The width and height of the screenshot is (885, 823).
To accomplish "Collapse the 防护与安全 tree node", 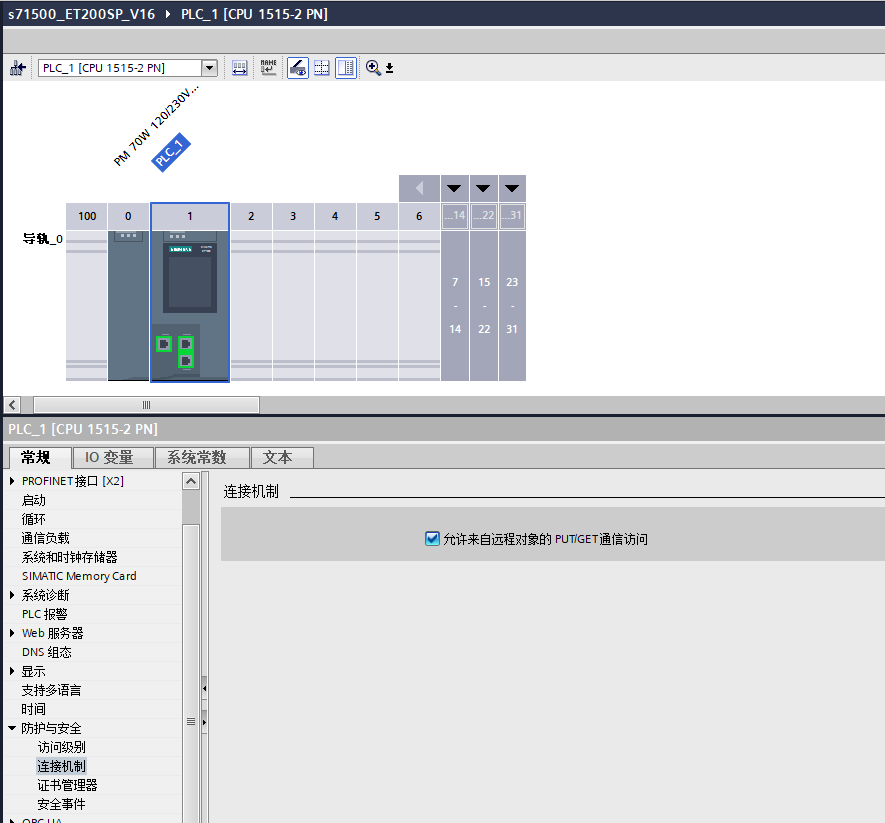I will tap(12, 728).
